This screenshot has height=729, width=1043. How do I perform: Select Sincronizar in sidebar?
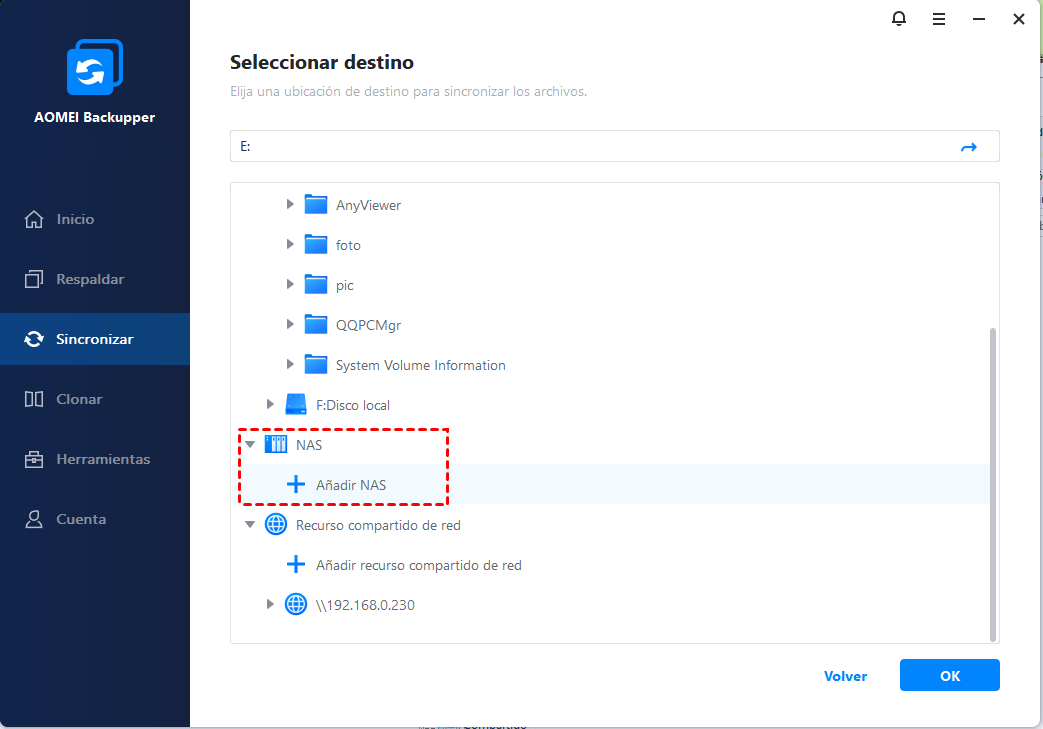pyautogui.click(x=94, y=339)
